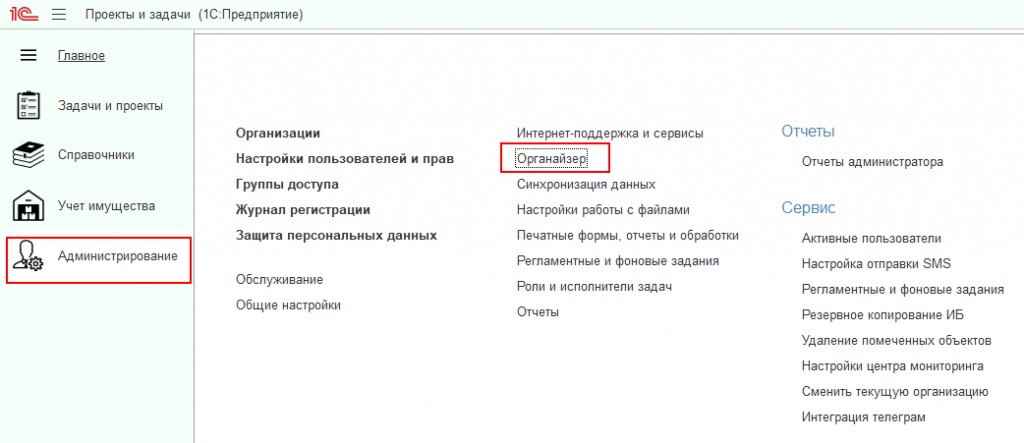Screen dimensions: 1024x443
Task: Open Общие настройки
Action: click(289, 305)
